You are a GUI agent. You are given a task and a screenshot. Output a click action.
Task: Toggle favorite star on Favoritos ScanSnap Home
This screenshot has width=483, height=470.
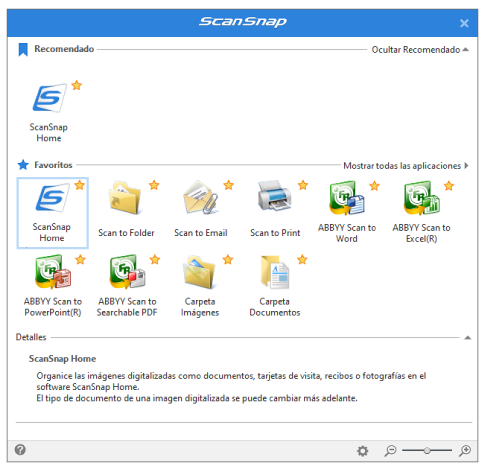click(80, 185)
